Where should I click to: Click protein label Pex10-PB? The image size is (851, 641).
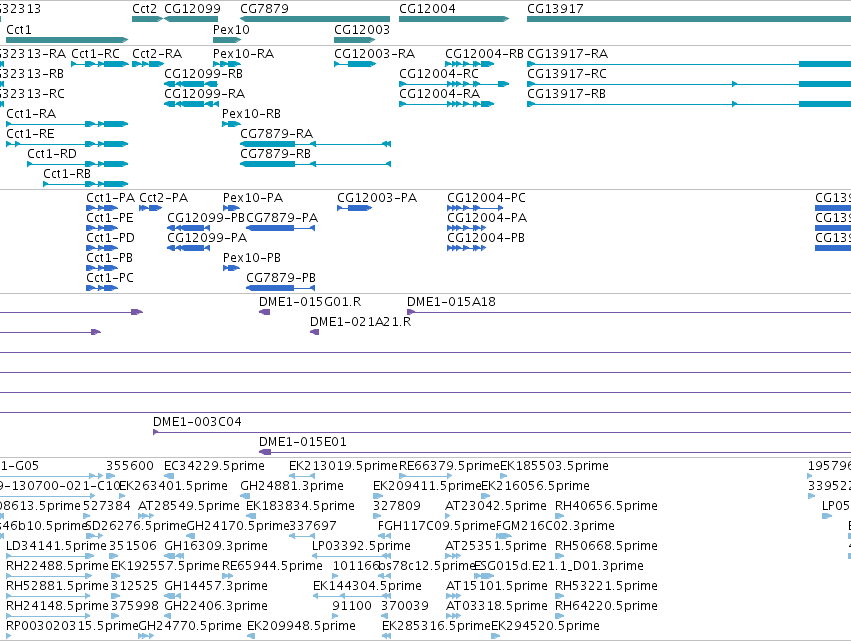tap(252, 258)
